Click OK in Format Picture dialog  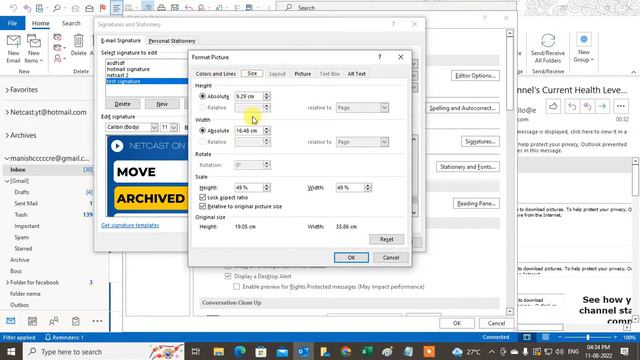pyautogui.click(x=351, y=258)
